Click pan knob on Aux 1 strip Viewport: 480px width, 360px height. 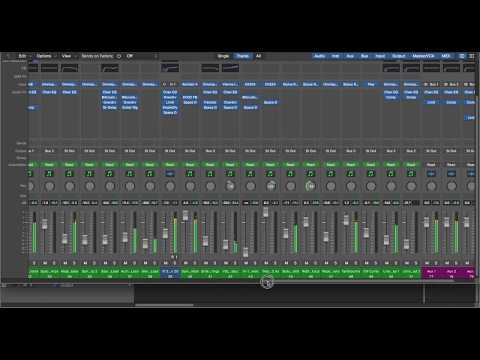click(431, 186)
